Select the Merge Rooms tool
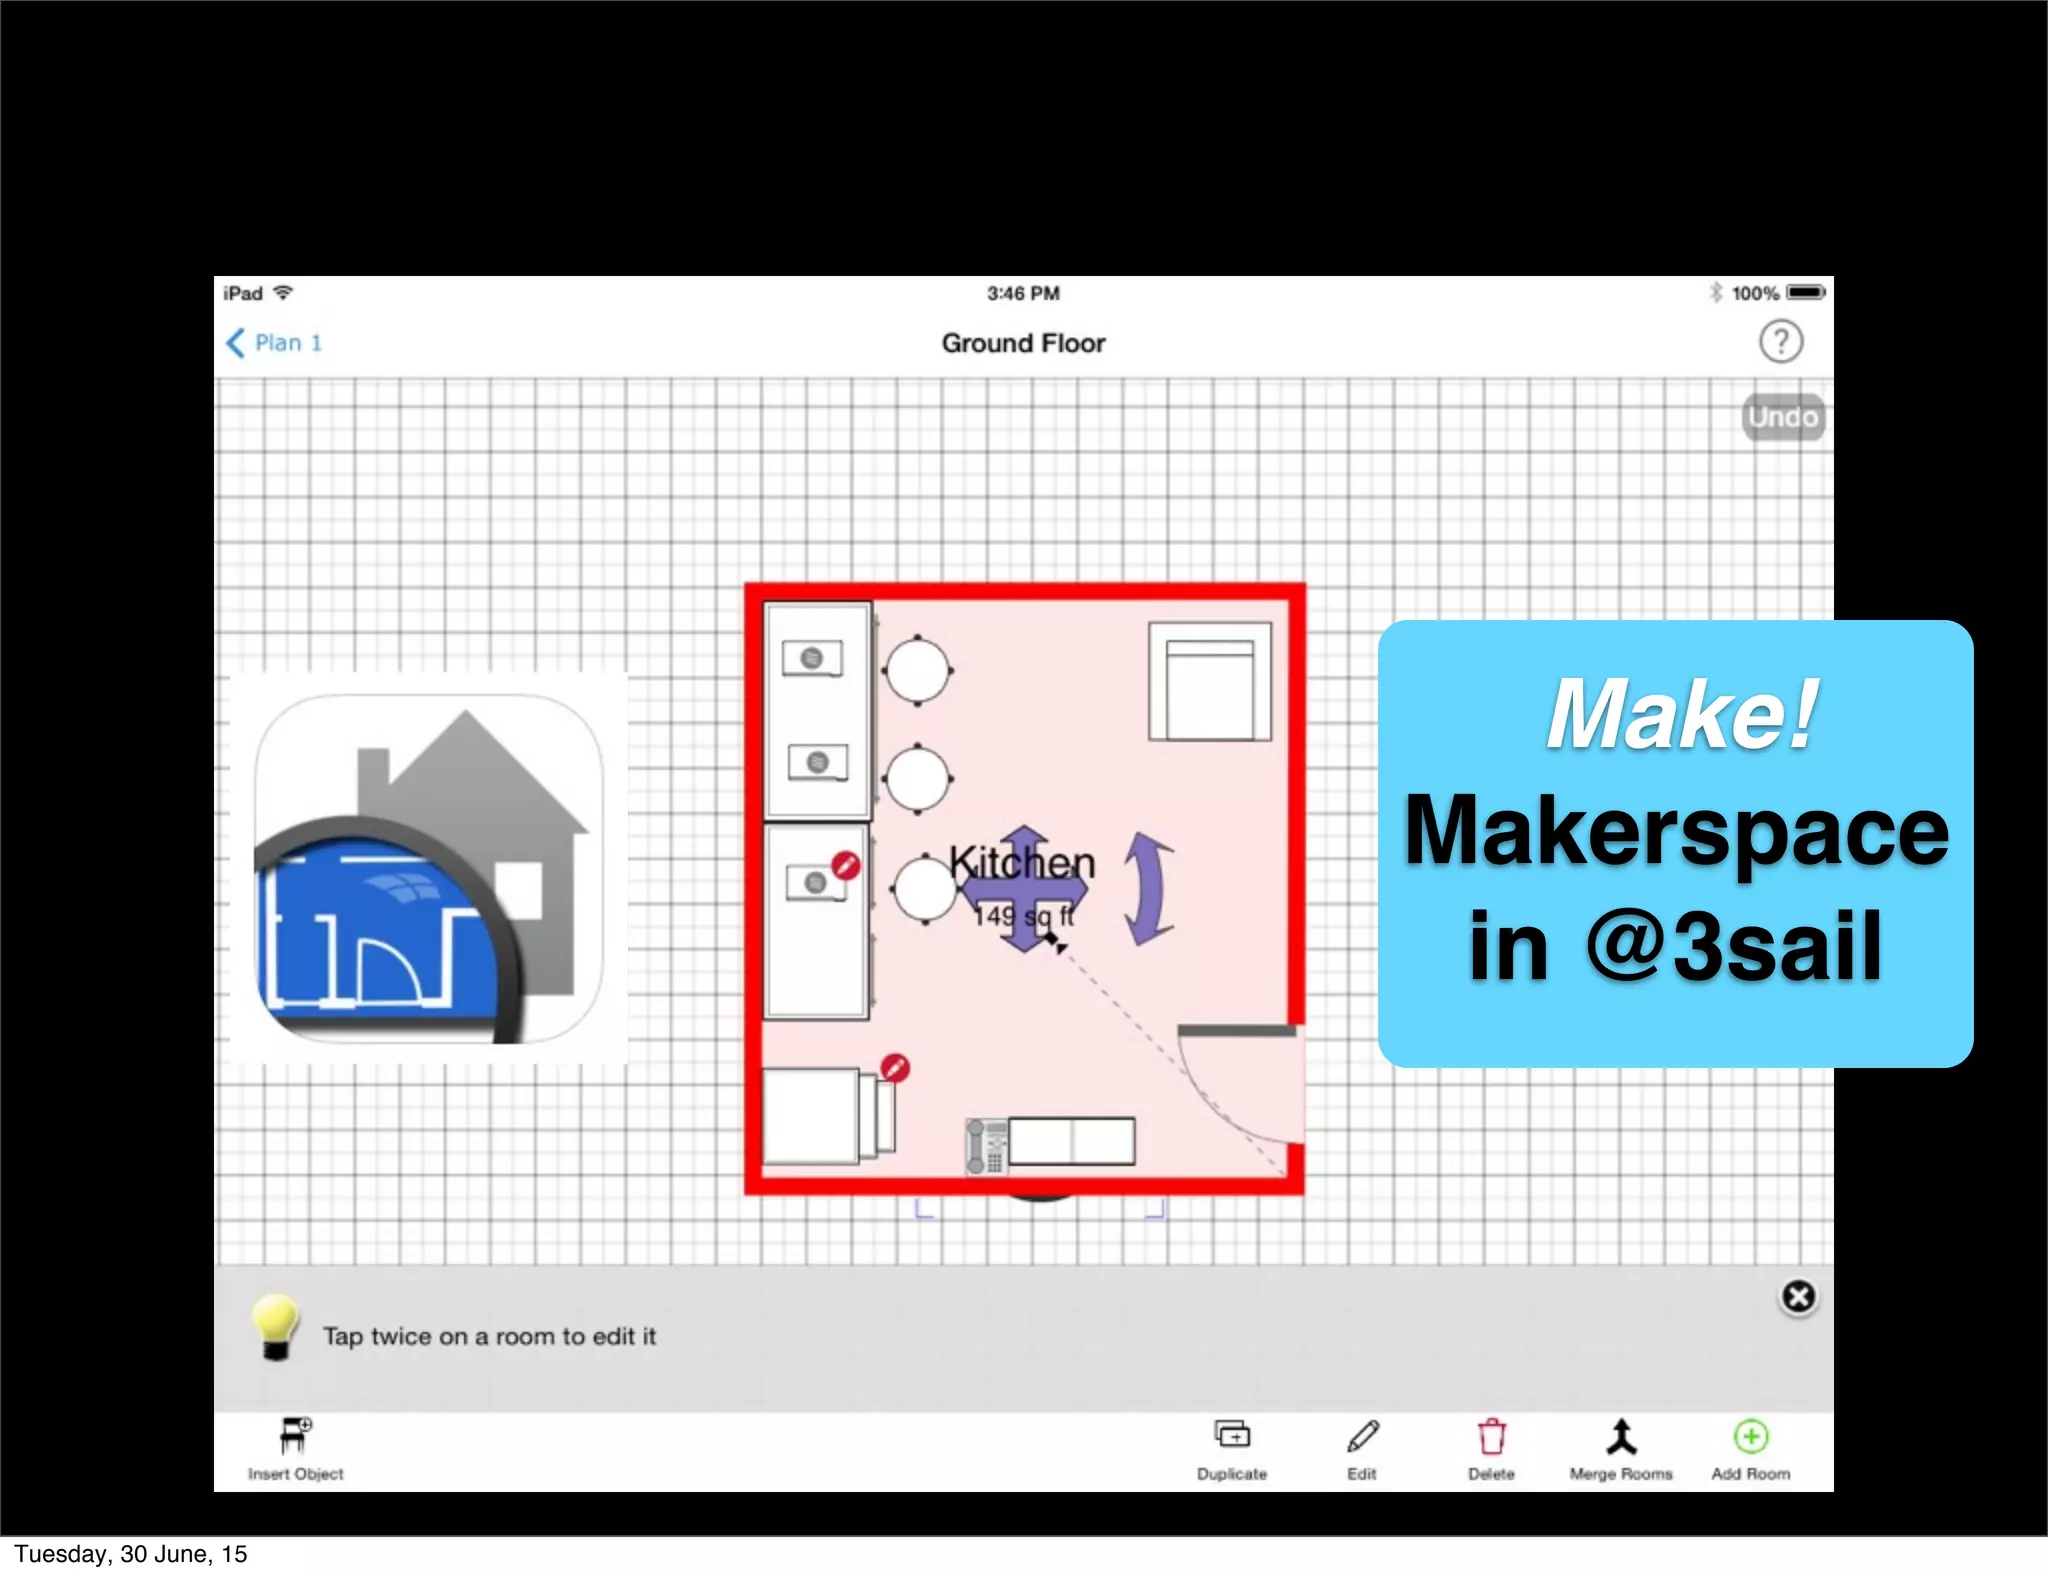This screenshot has width=2048, height=1576. coord(1621,1449)
